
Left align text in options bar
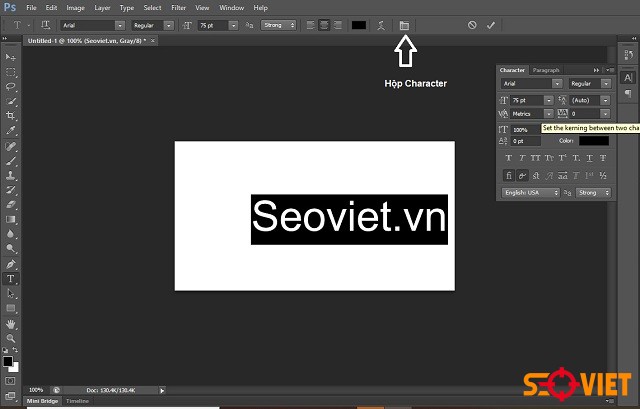(311, 25)
